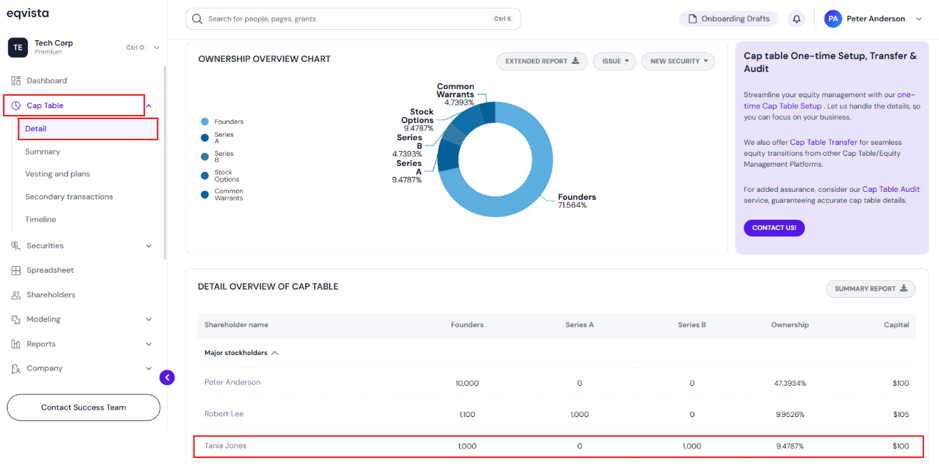The width and height of the screenshot is (939, 466).
Task: Expand the Reports menu chevron
Action: [x=149, y=344]
